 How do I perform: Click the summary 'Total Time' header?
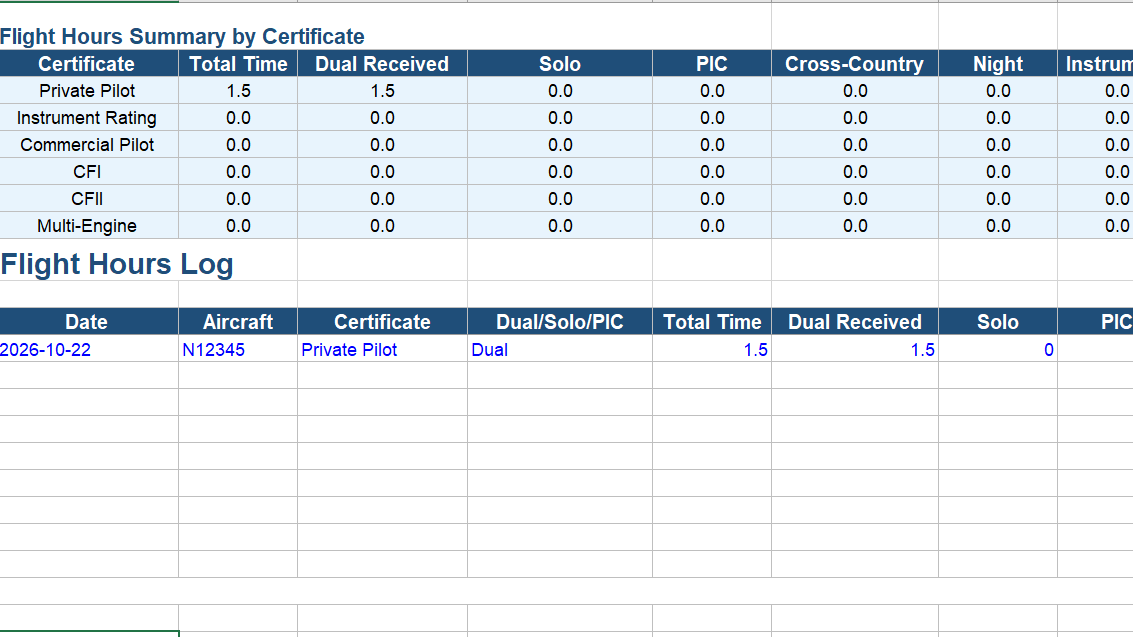coord(238,64)
